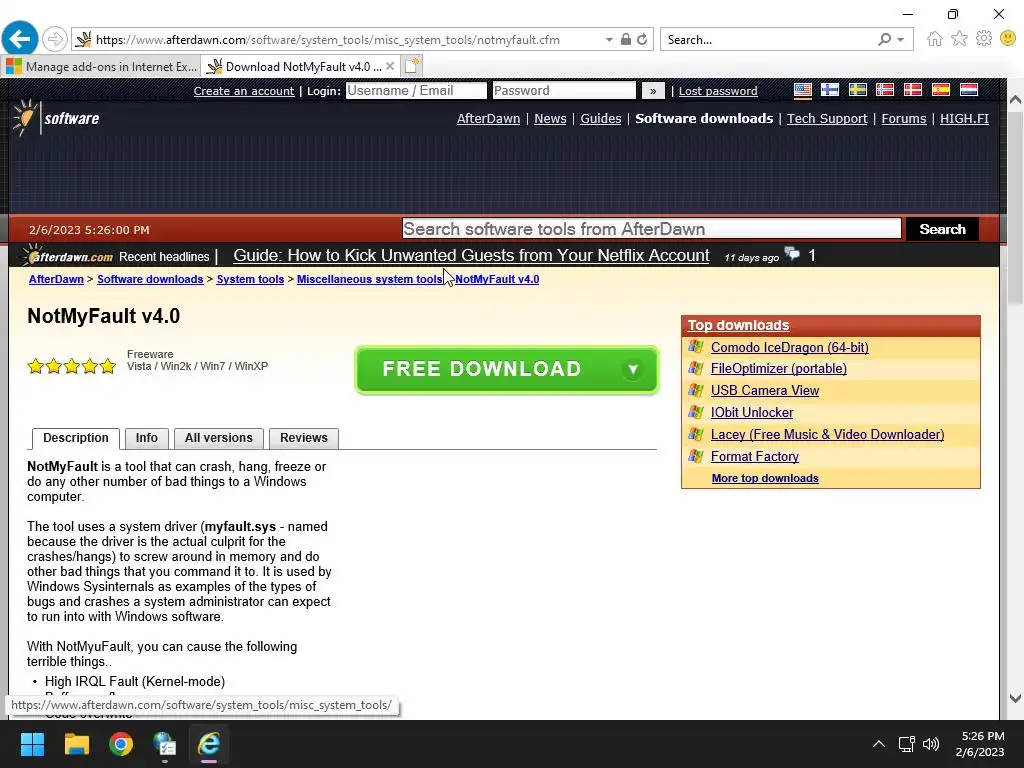This screenshot has width=1024, height=768.
Task: Select the Norwegian flag icon
Action: 885,90
